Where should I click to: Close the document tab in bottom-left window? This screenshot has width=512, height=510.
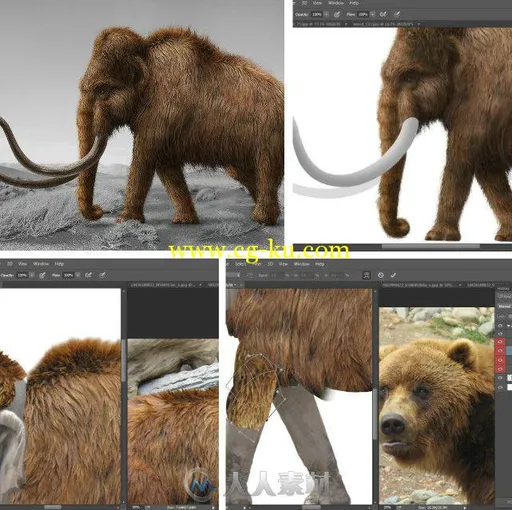(x=200, y=285)
